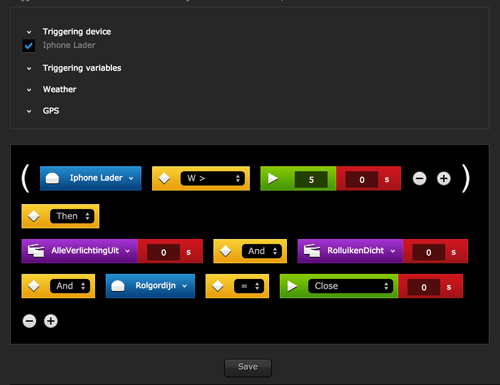Viewport: 500px width, 385px height.
Task: Save the scene
Action: 248,368
